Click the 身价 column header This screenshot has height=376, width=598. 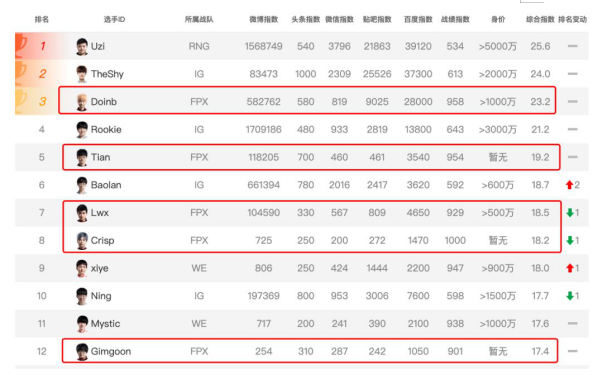pos(498,19)
